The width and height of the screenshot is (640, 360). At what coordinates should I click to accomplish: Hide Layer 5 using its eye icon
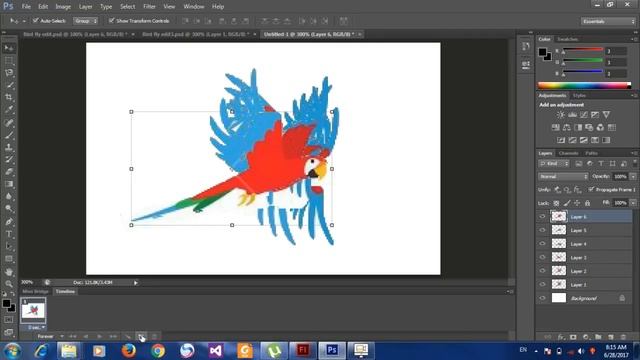pyautogui.click(x=542, y=230)
